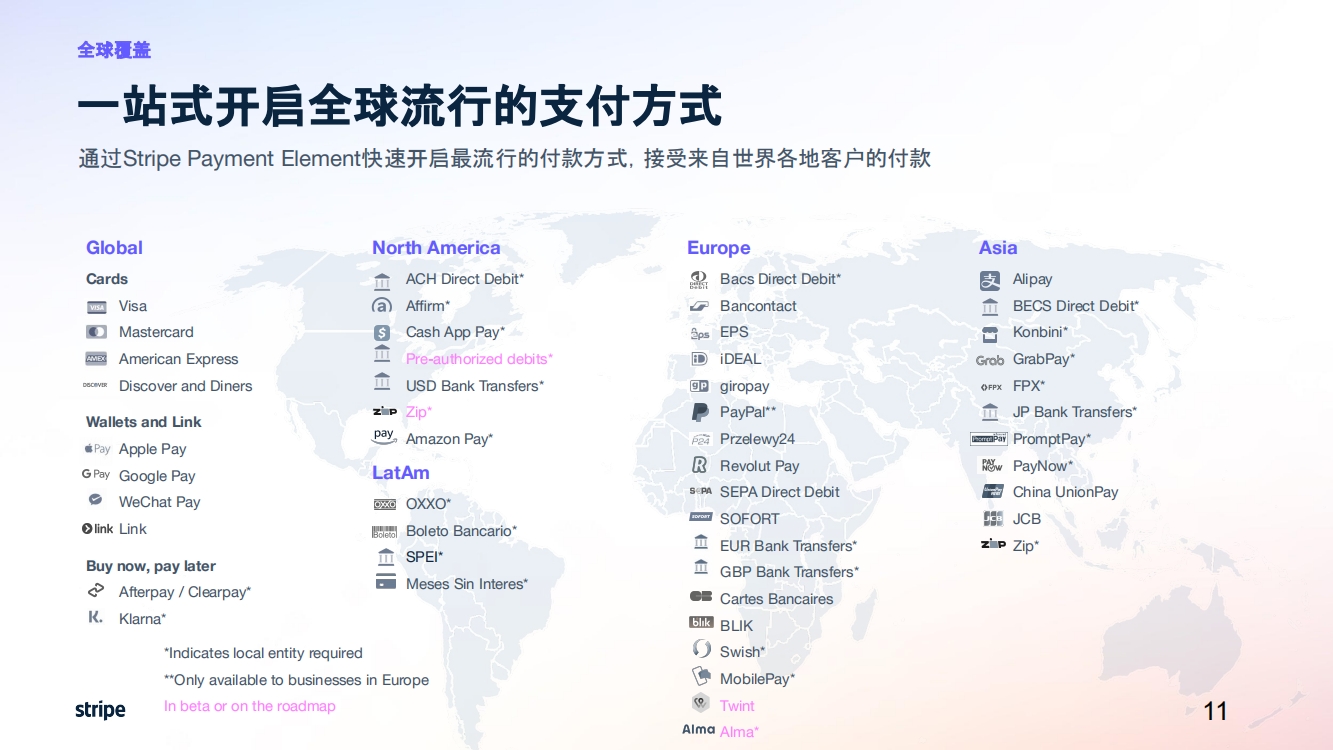Click the page number 11
This screenshot has width=1333, height=750.
(x=1215, y=711)
